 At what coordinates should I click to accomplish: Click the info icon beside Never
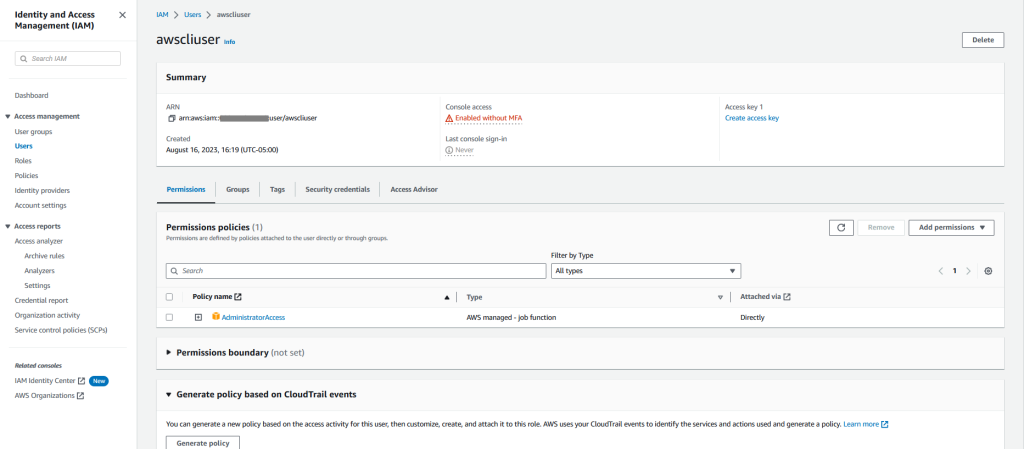[x=449, y=149]
